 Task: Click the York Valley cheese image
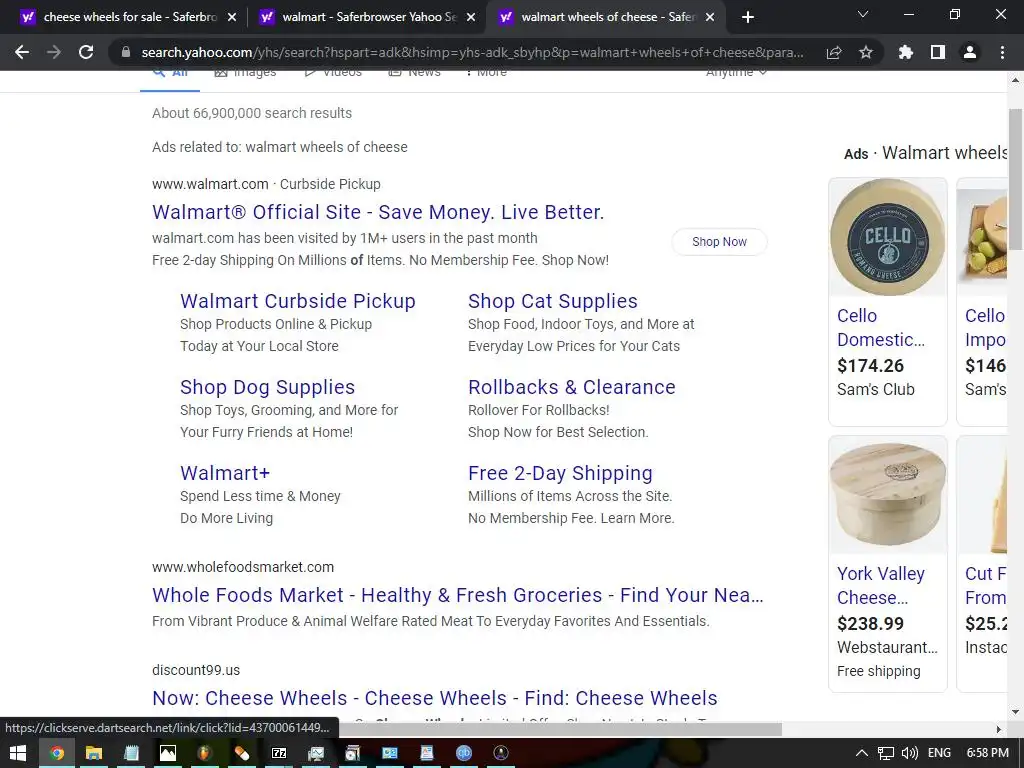888,496
